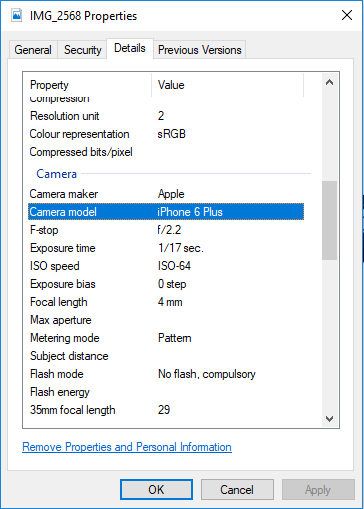The height and width of the screenshot is (509, 364).
Task: Select the Details tab
Action: pyautogui.click(x=130, y=48)
